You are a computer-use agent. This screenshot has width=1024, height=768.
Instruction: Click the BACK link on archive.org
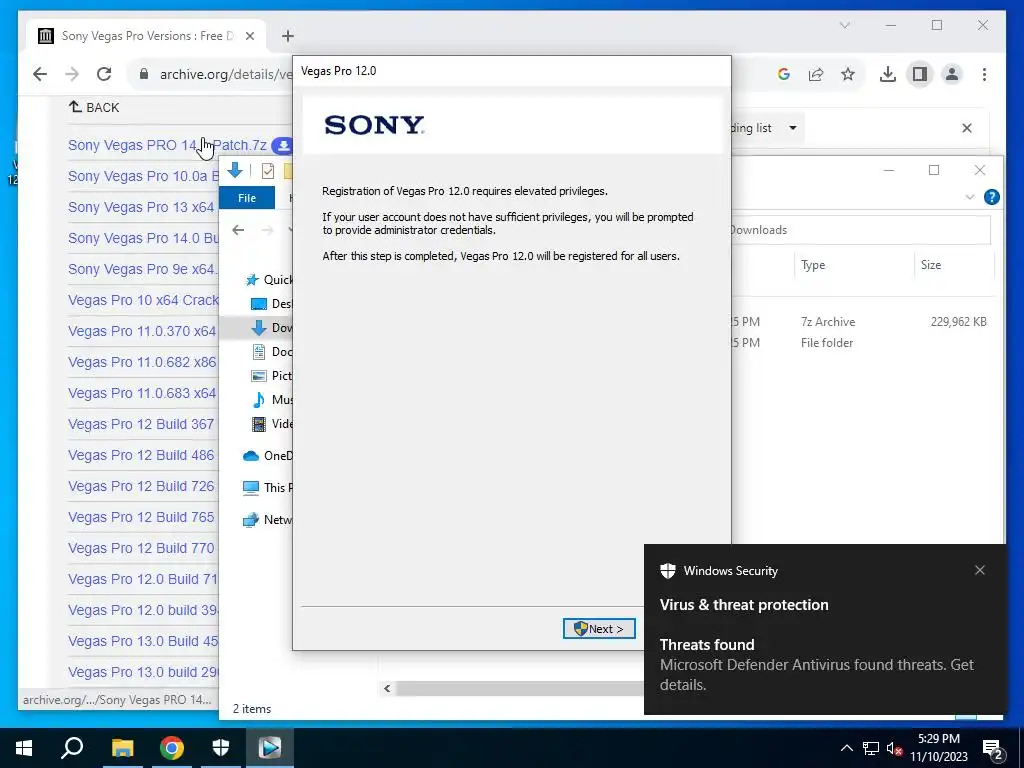[x=94, y=107]
